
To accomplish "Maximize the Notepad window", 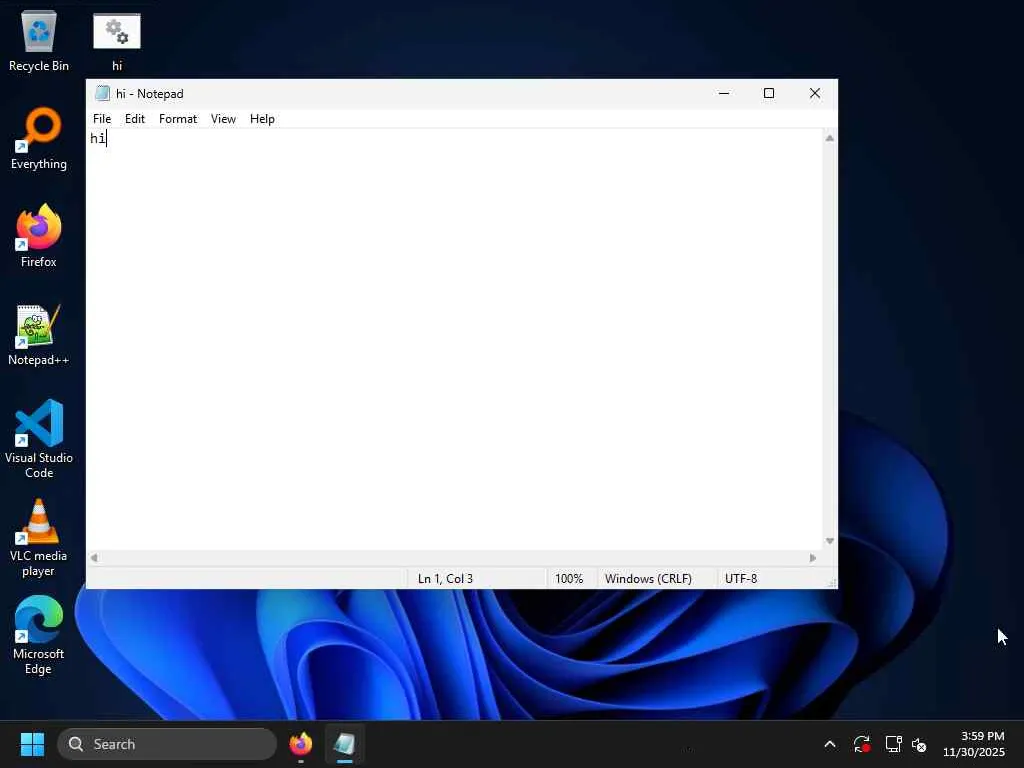I will 769,93.
